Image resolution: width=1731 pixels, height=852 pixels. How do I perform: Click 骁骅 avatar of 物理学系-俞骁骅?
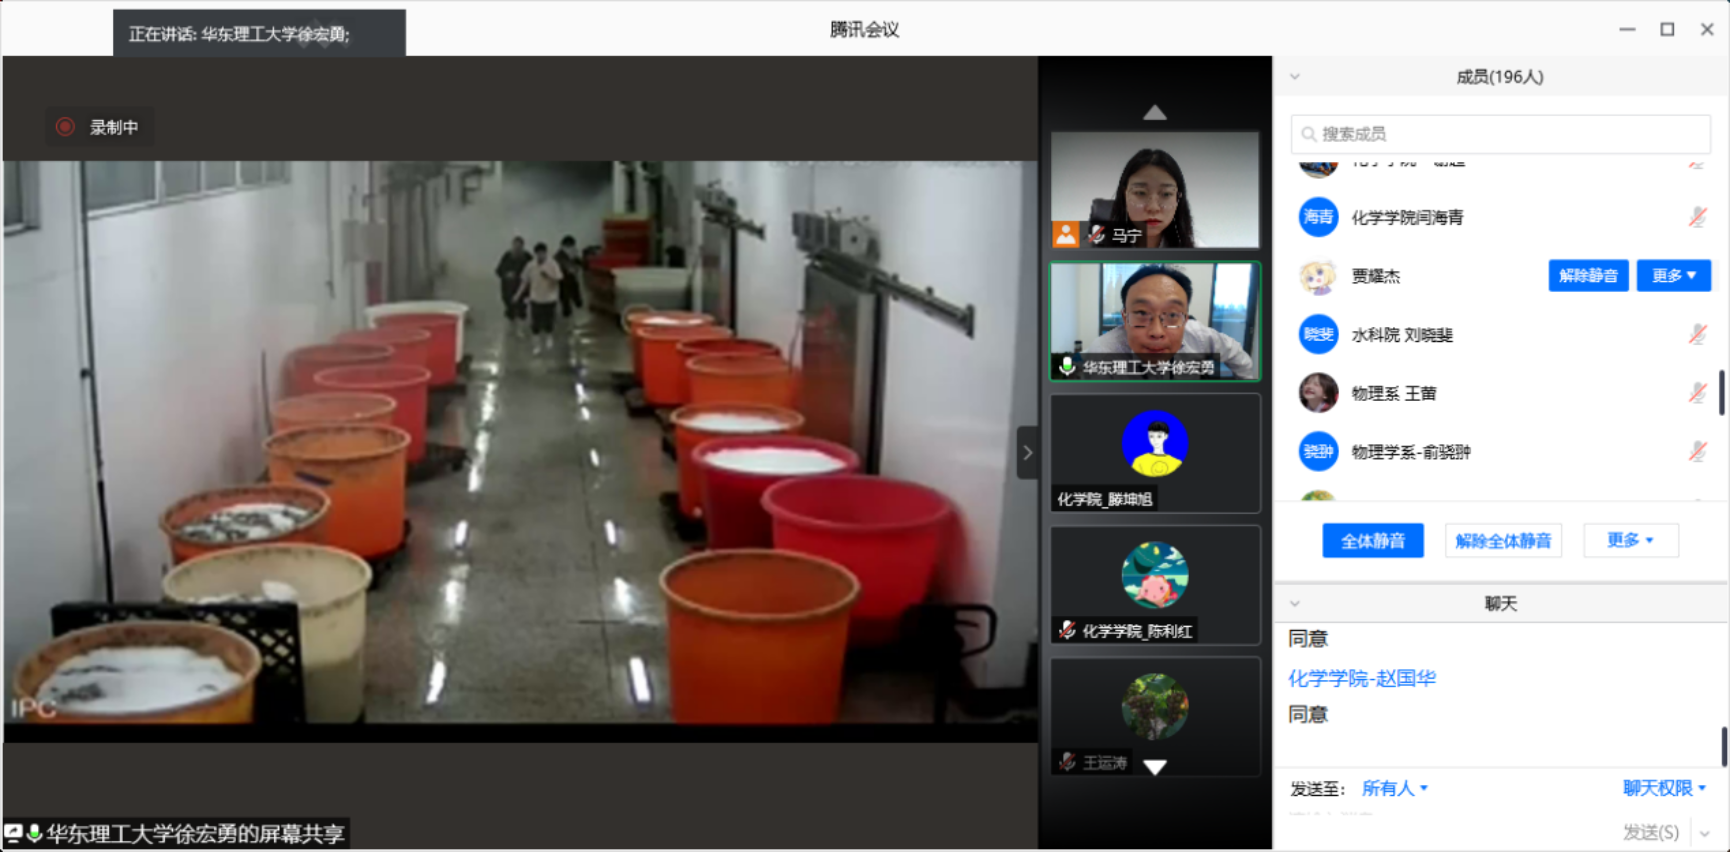point(1318,452)
